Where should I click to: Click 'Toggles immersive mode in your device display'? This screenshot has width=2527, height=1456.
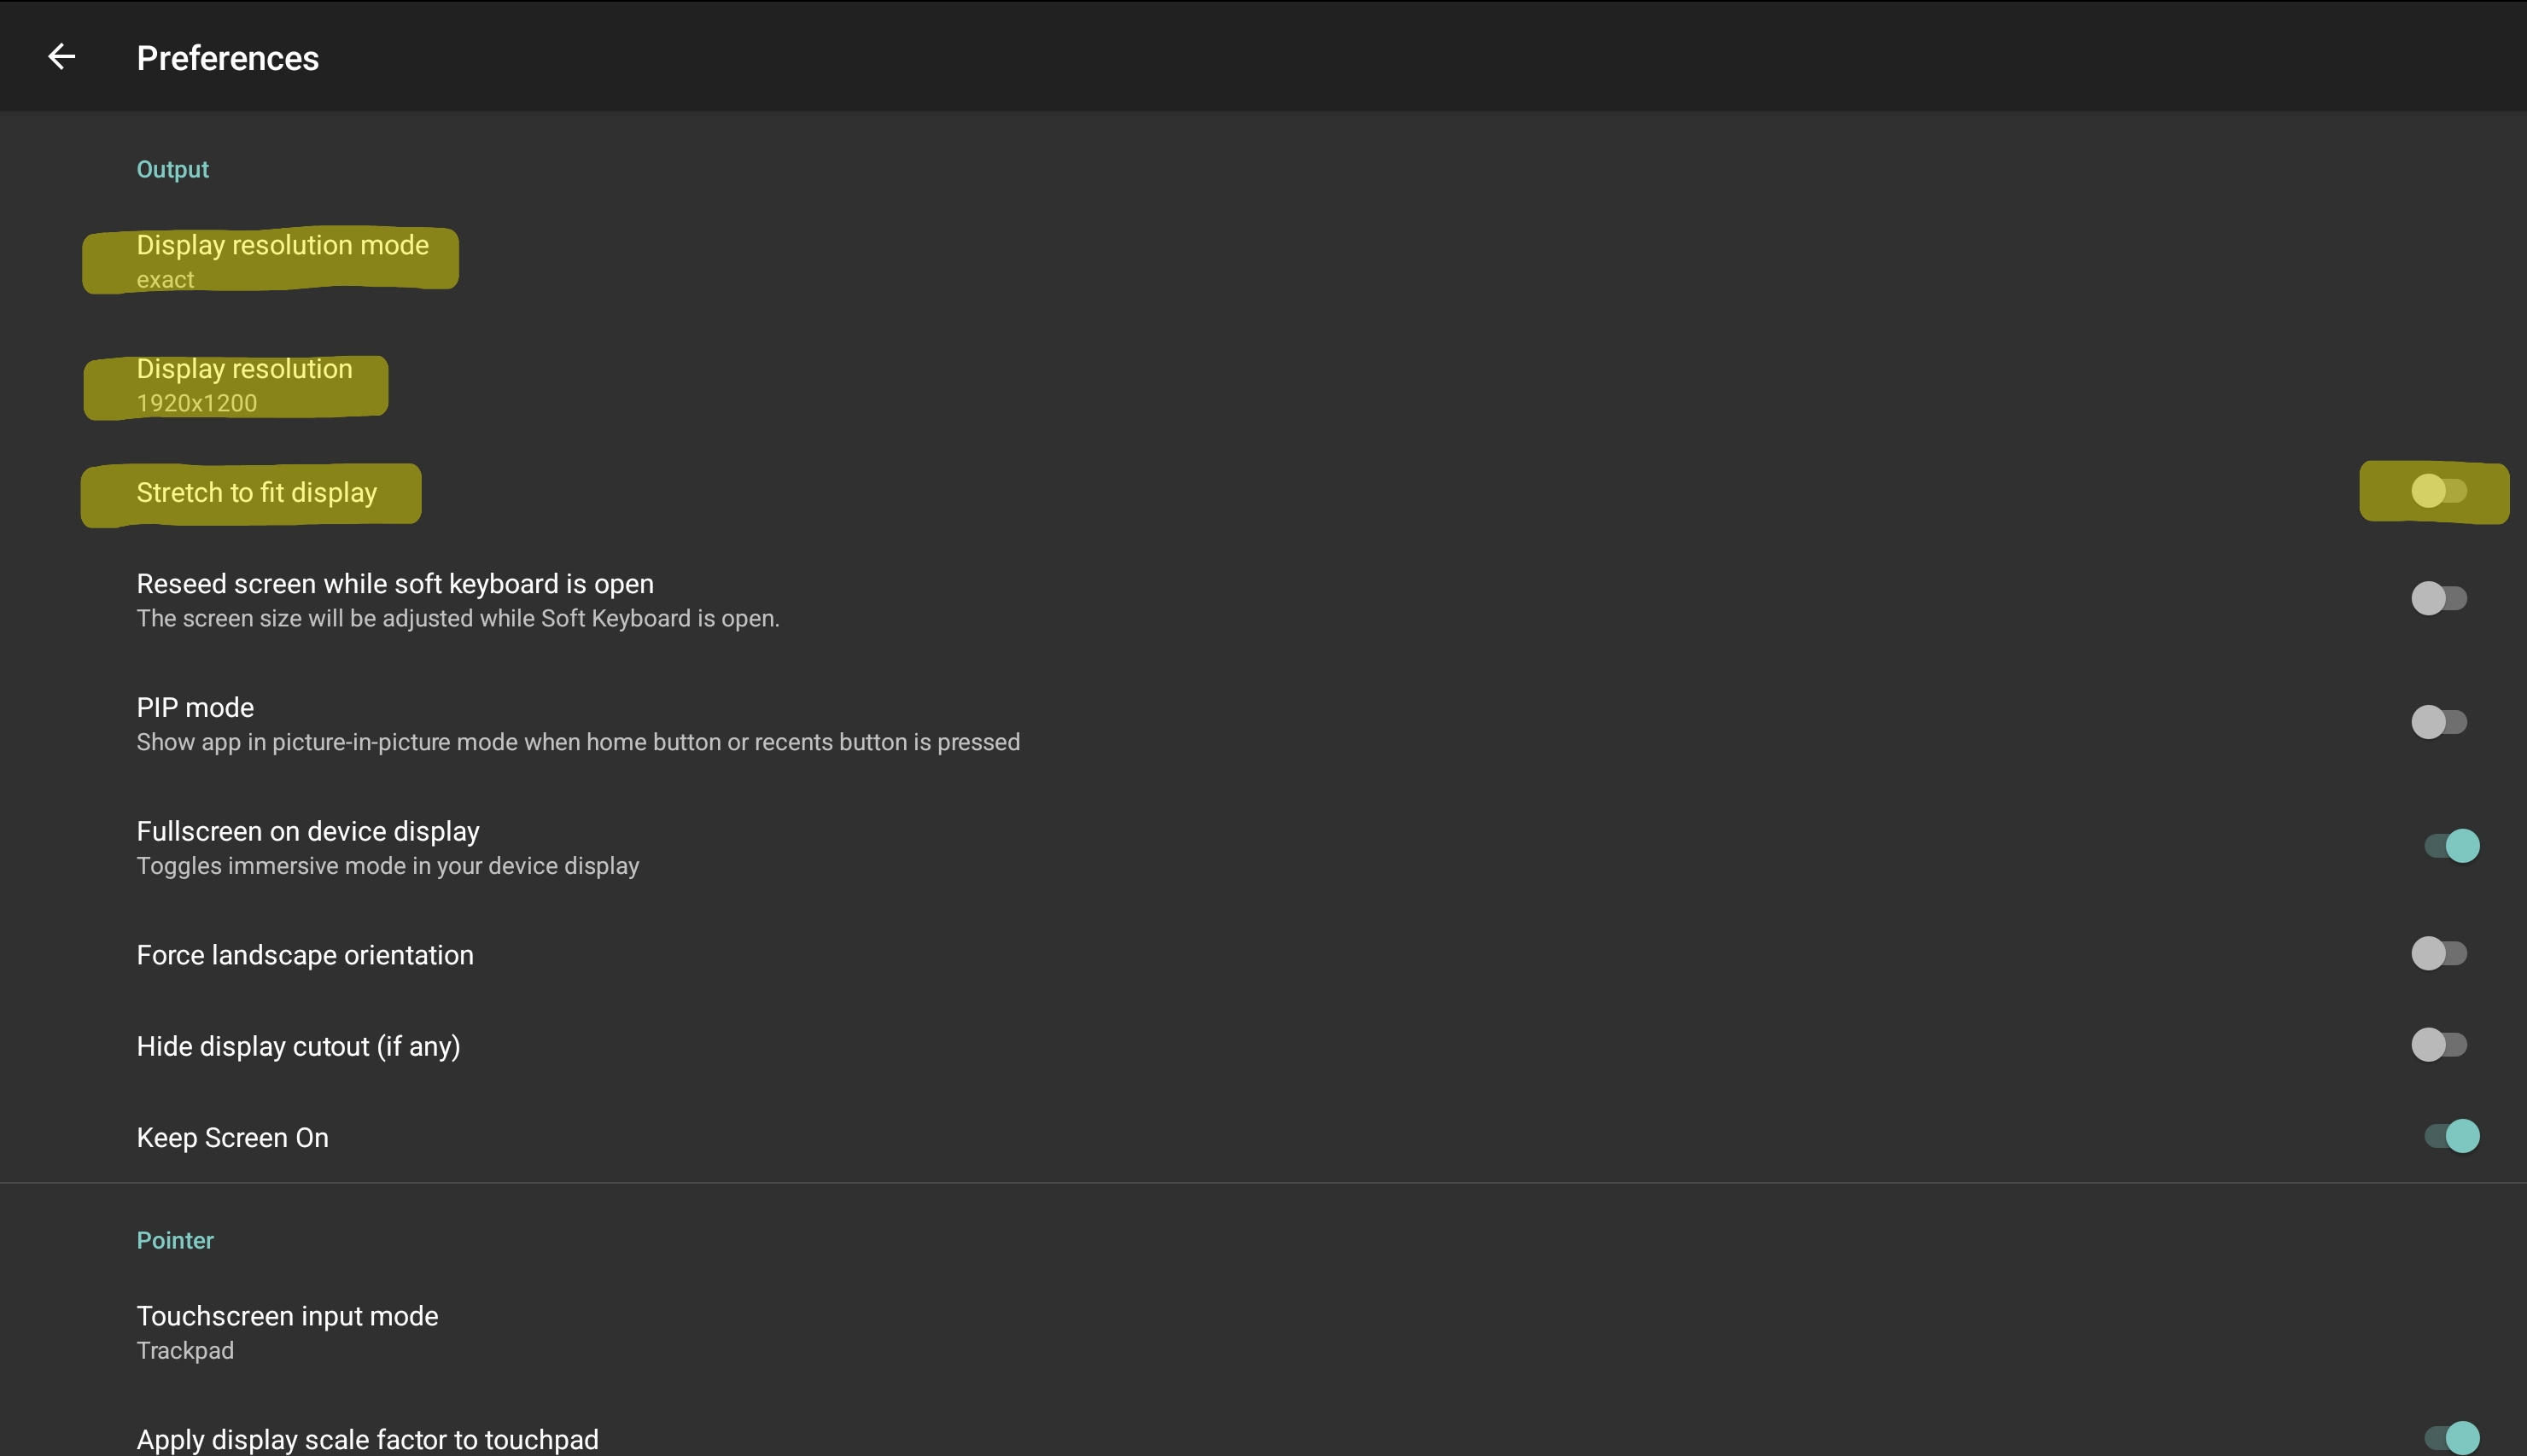click(388, 866)
